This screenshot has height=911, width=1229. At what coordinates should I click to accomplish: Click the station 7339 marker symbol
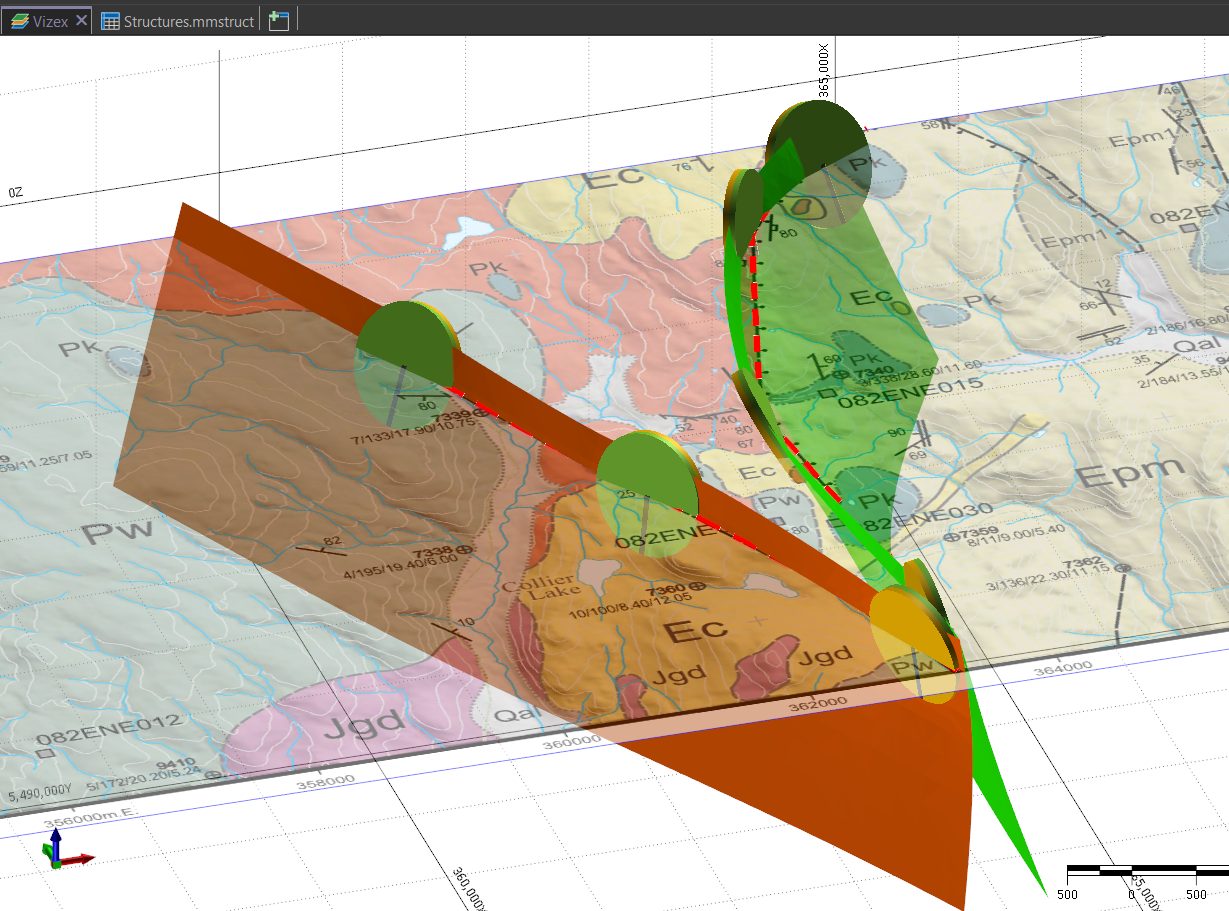[x=479, y=414]
